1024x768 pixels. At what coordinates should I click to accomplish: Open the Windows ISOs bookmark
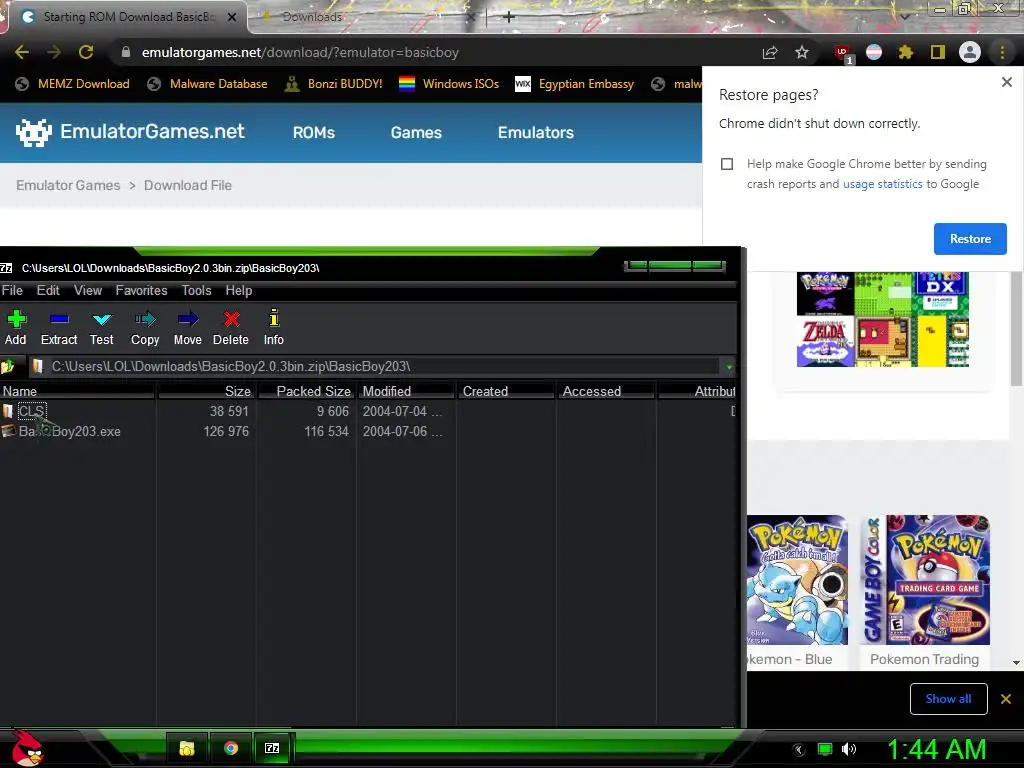click(x=449, y=84)
